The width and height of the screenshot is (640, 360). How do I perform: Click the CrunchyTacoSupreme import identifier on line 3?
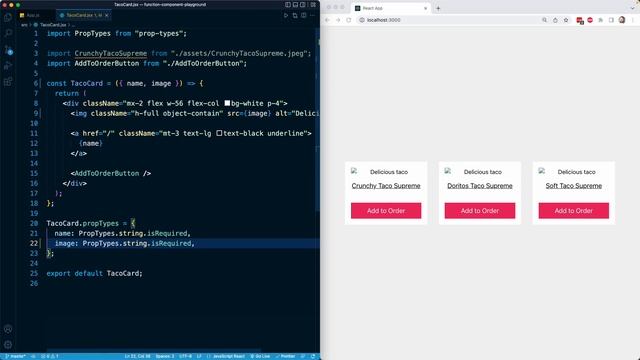click(x=111, y=53)
